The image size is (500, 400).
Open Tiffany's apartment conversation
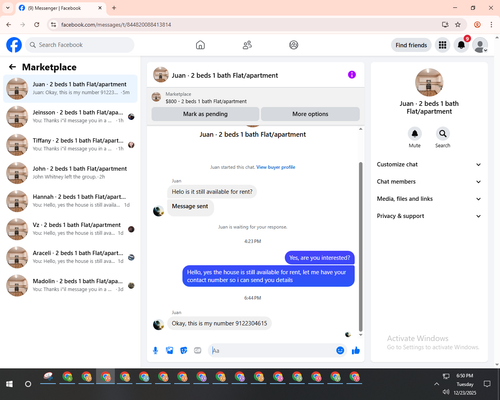70,145
